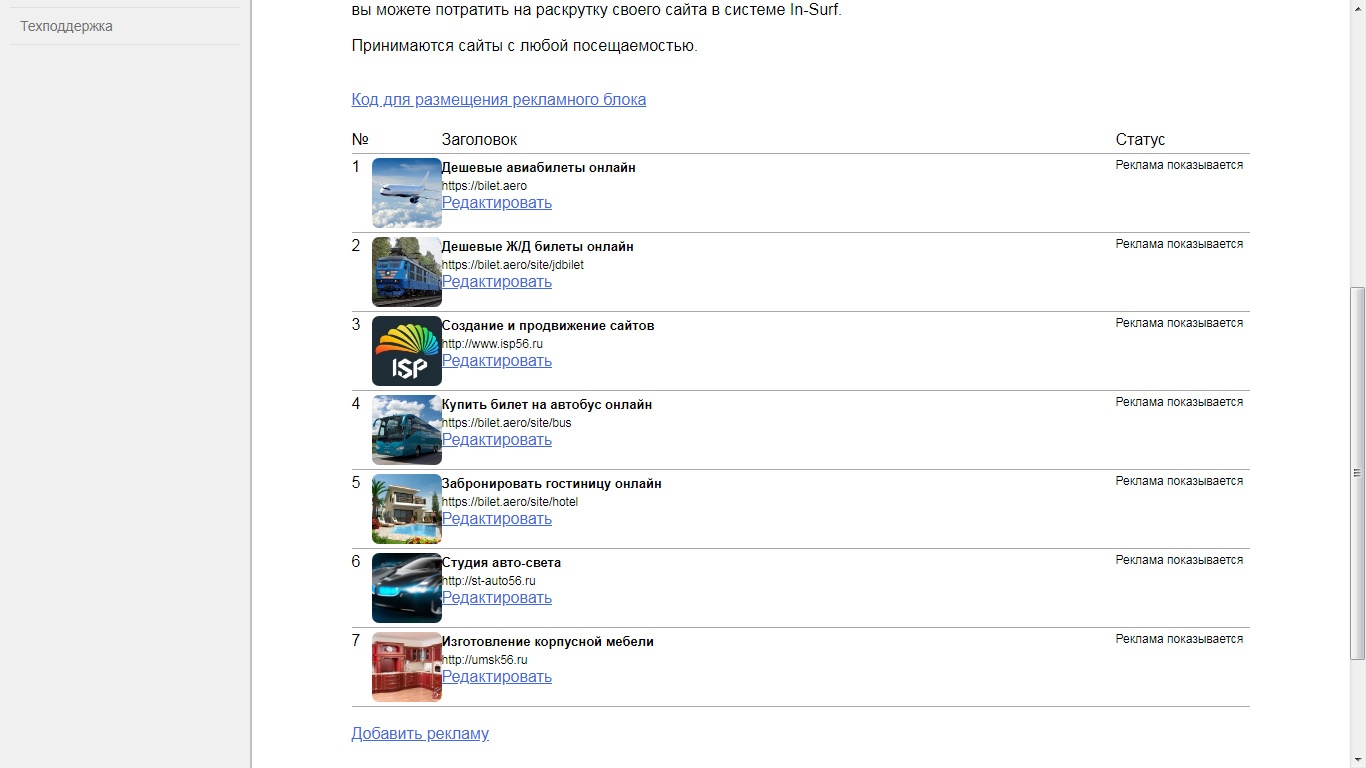1366x768 pixels.
Task: Edit the Дешевые авиабилеты онлайн ad
Action: (x=497, y=203)
